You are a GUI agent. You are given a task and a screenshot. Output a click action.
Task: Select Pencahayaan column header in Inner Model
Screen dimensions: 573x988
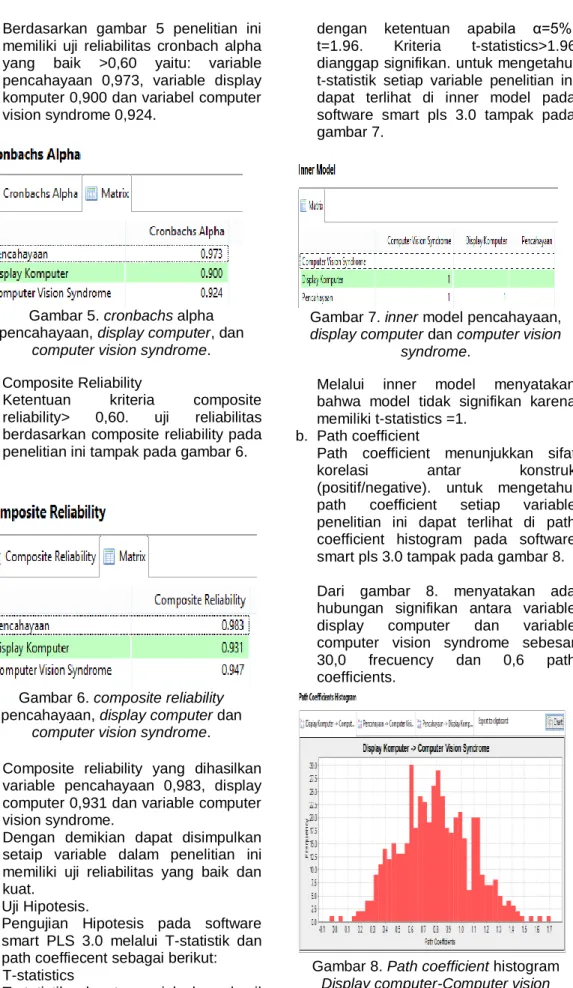[x=536, y=241]
